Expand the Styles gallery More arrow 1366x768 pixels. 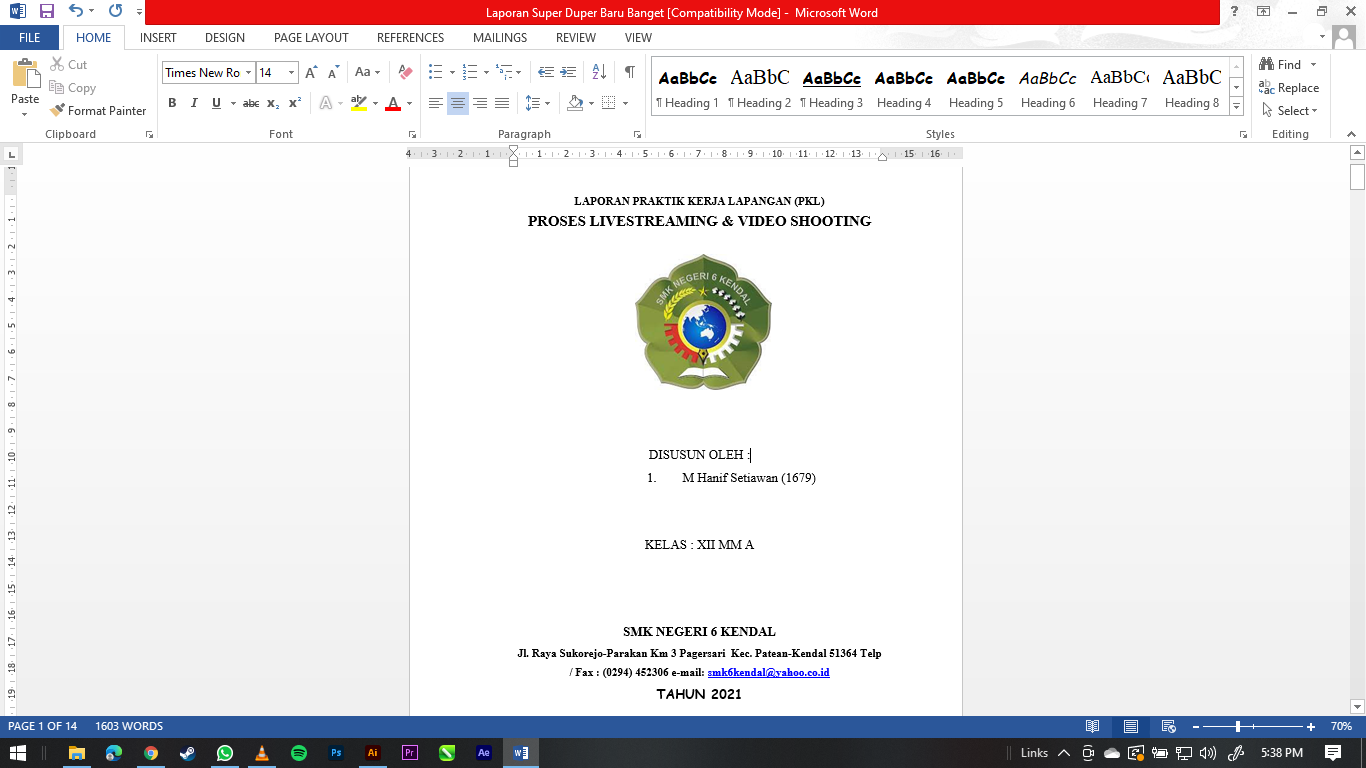click(x=1236, y=106)
